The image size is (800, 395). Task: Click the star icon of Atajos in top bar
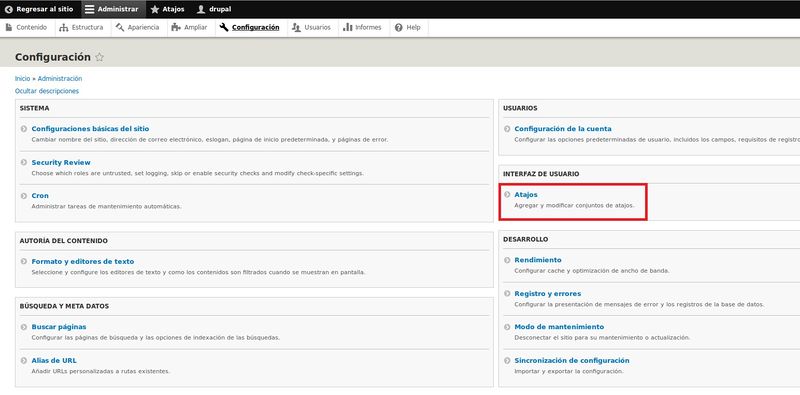coord(155,9)
